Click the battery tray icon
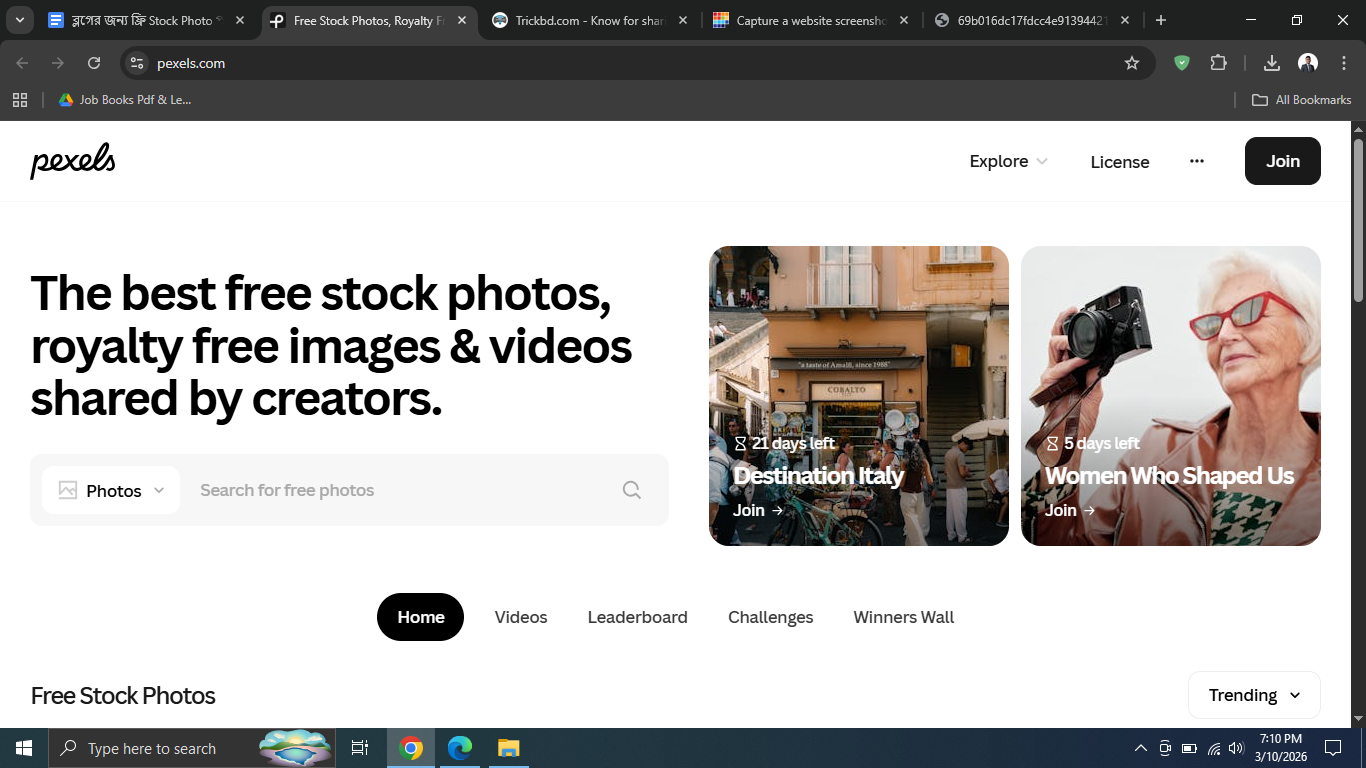 (x=1189, y=748)
